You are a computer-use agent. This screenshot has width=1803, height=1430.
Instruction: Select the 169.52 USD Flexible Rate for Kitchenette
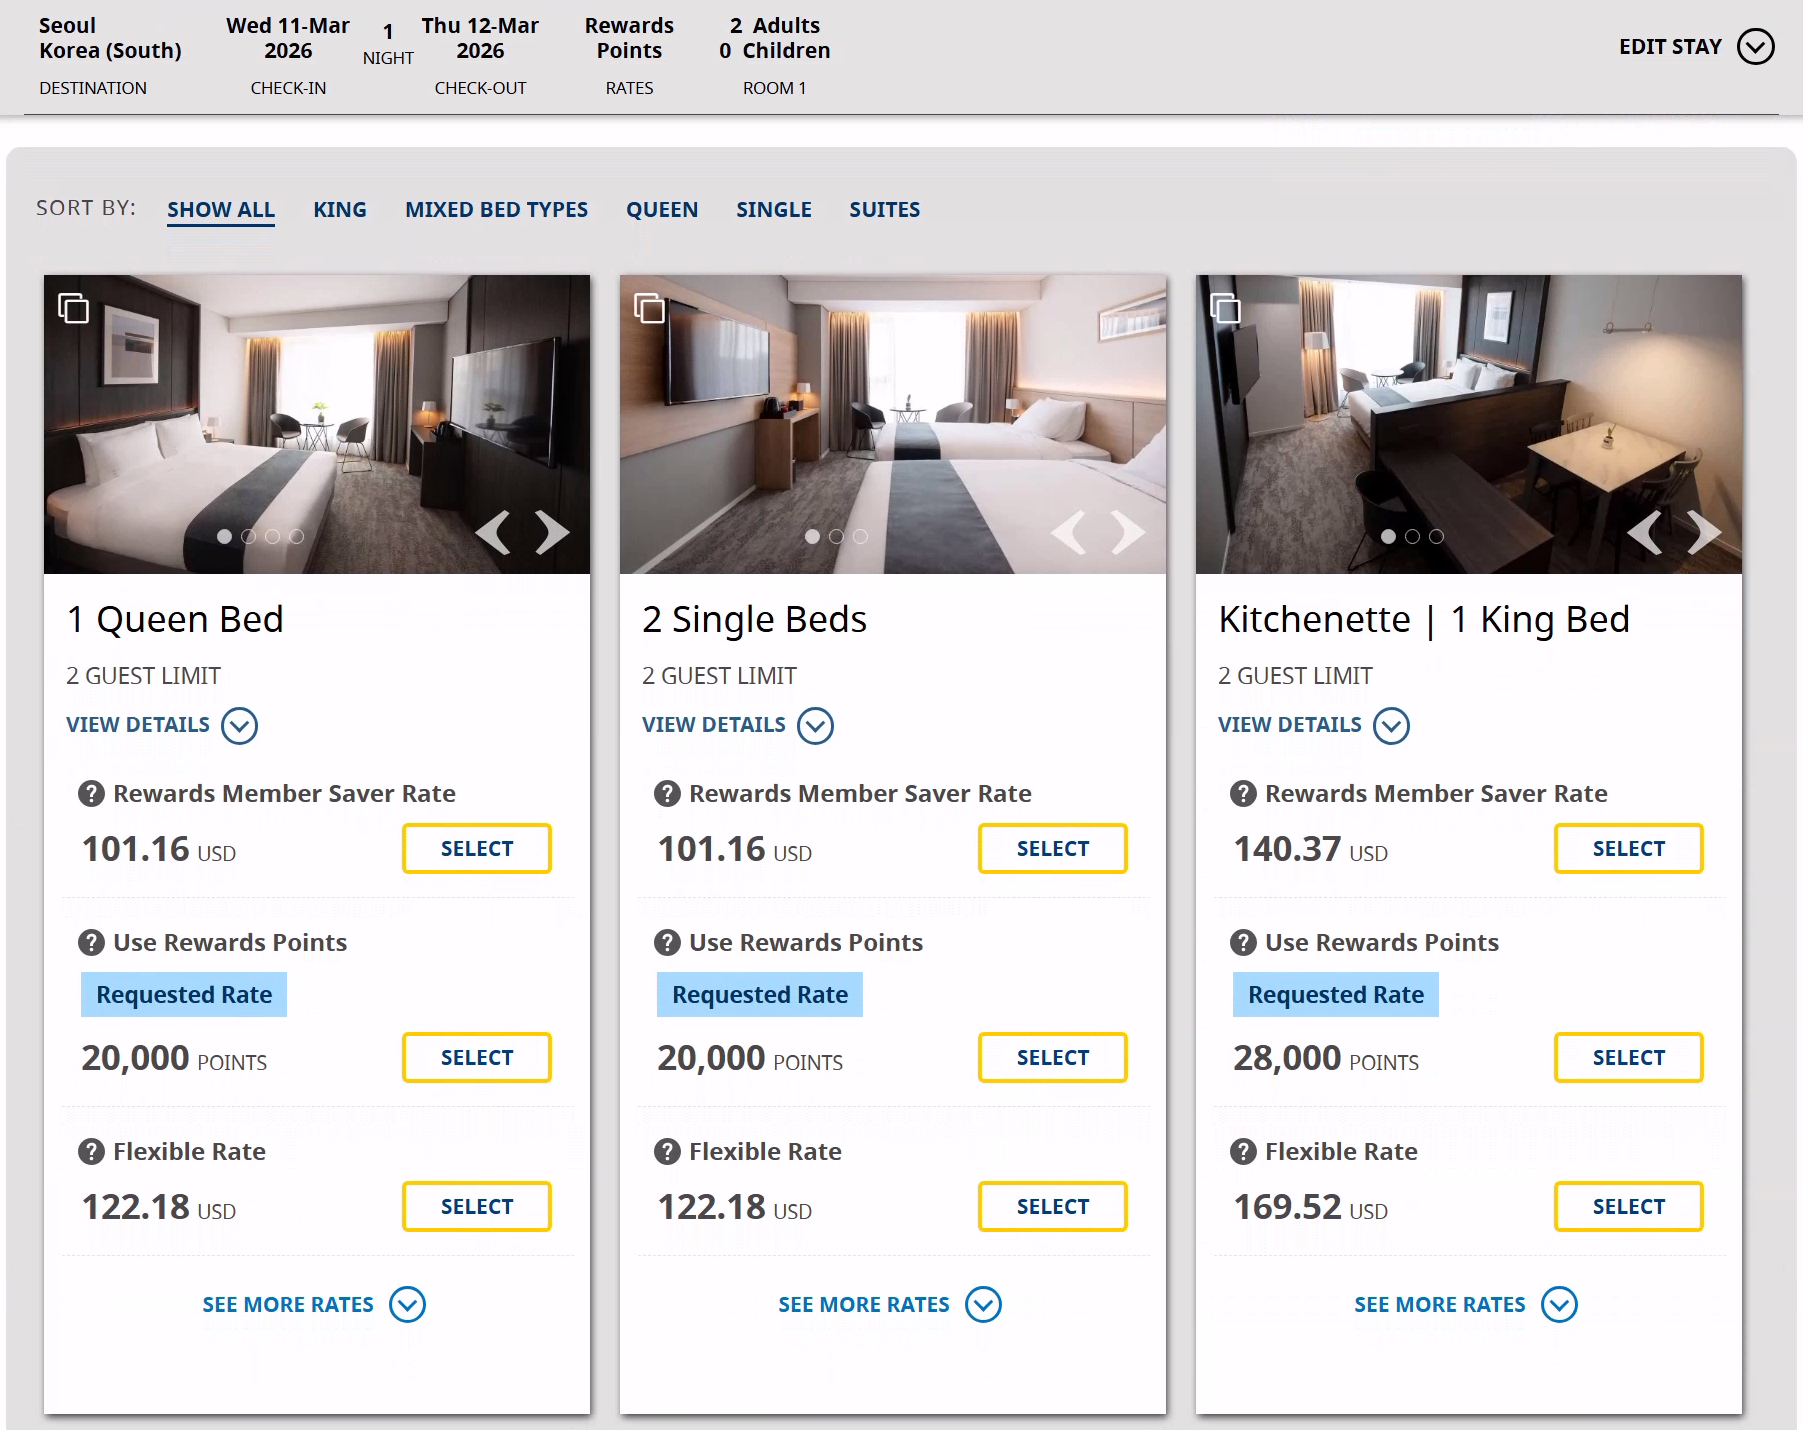click(1628, 1207)
